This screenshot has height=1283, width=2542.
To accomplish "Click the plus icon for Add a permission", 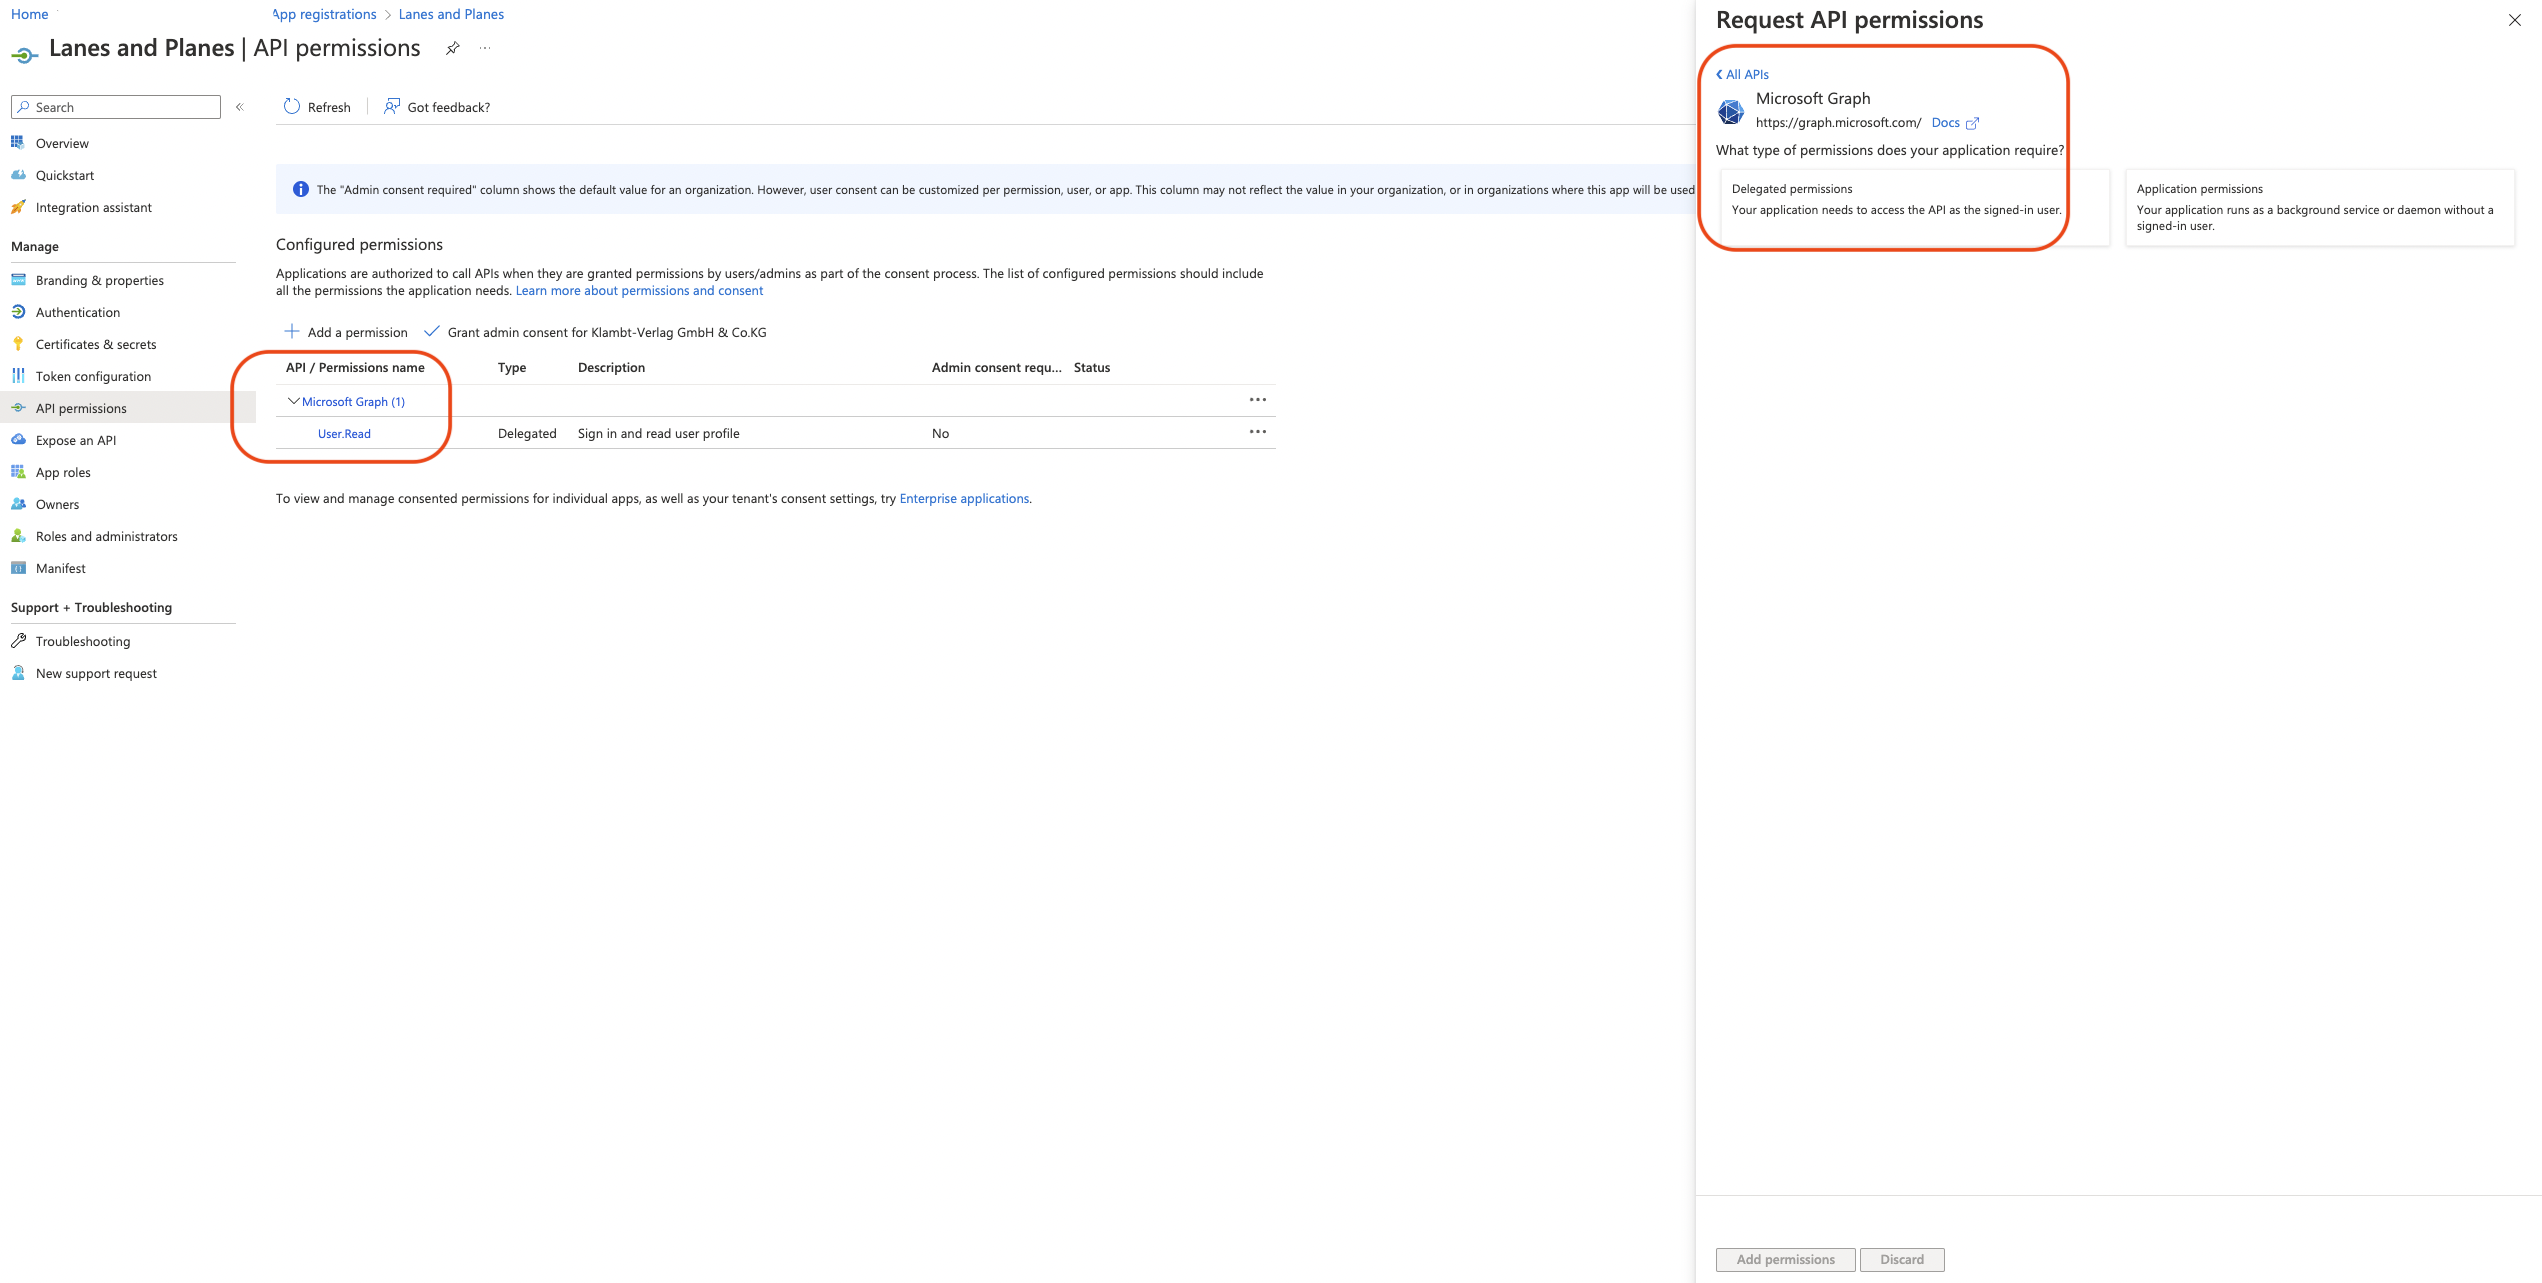I will tap(292, 331).
